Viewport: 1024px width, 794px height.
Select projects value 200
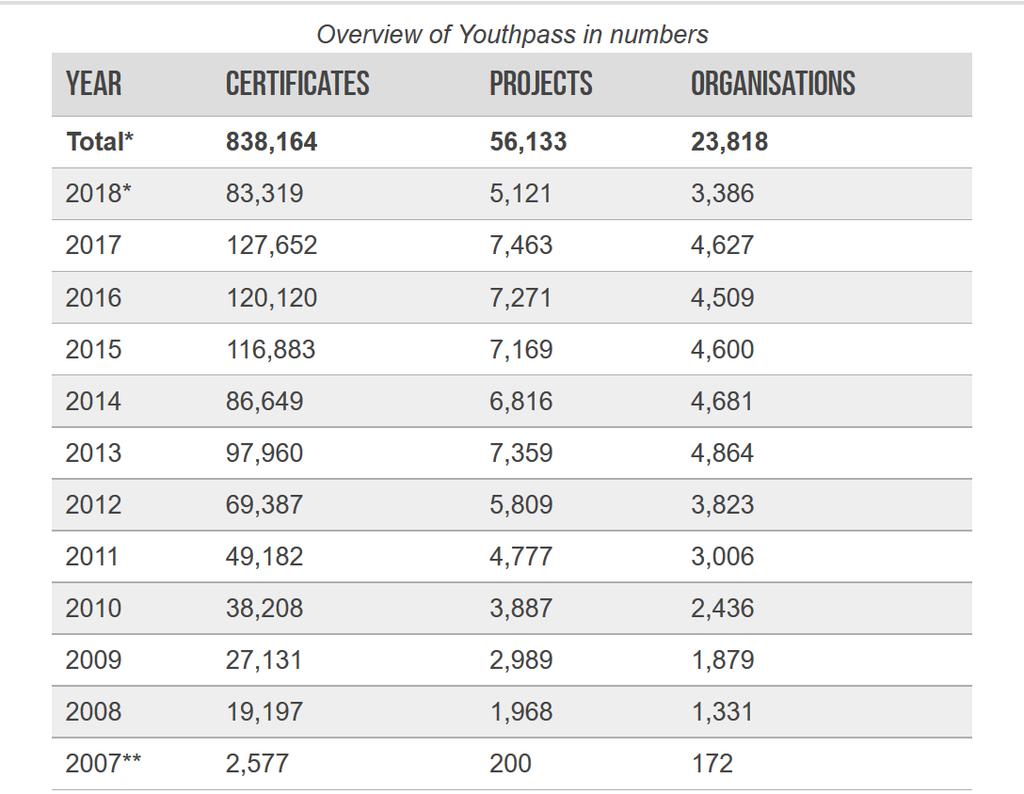510,763
